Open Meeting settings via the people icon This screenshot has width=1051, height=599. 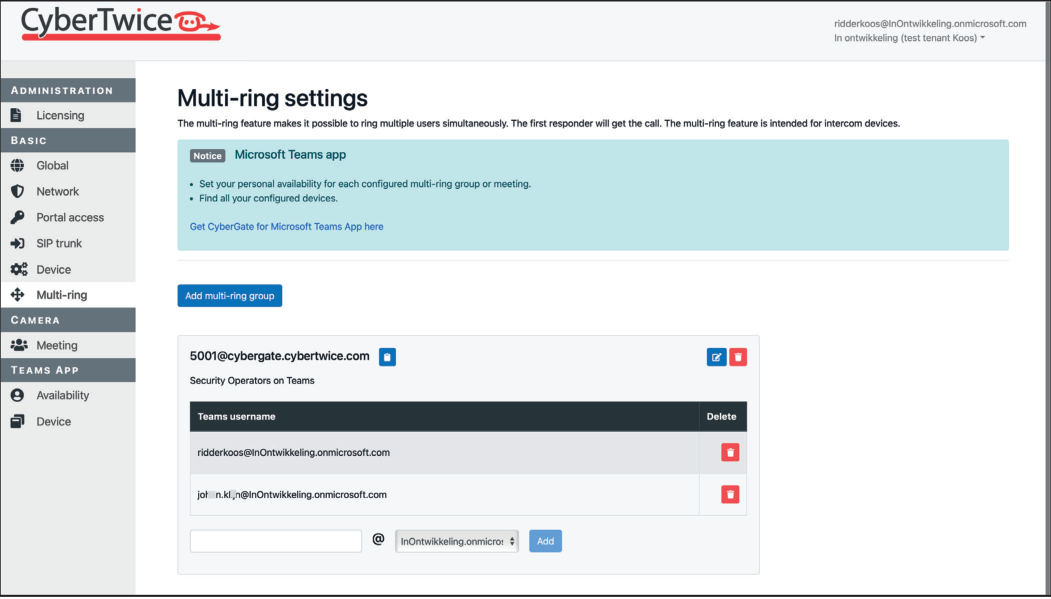17,344
